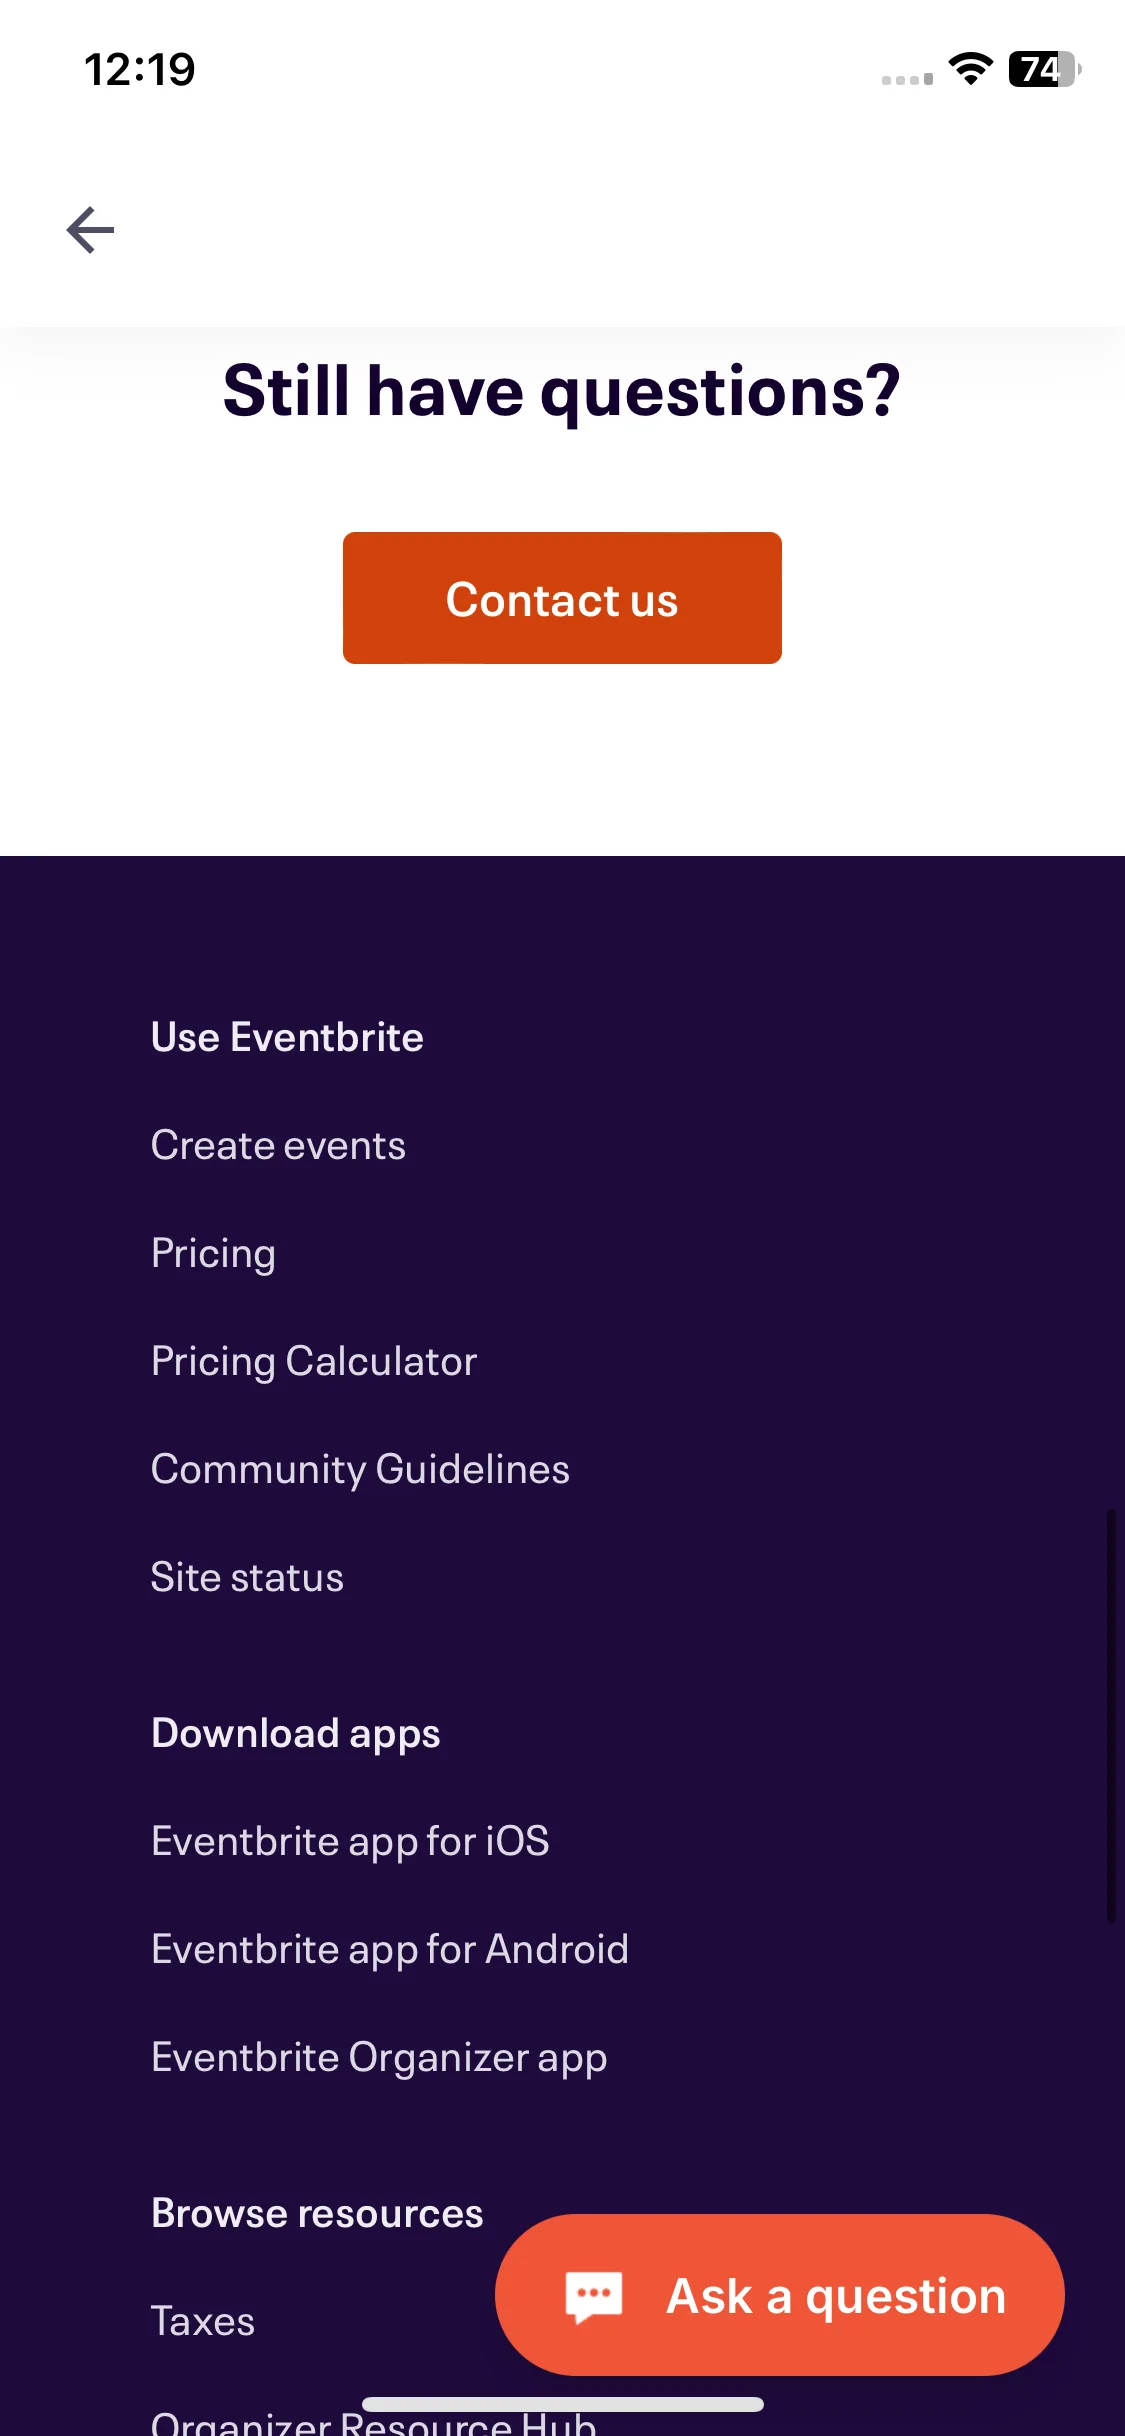Tap the battery indicator icon
This screenshot has height=2436, width=1125.
(x=1044, y=69)
